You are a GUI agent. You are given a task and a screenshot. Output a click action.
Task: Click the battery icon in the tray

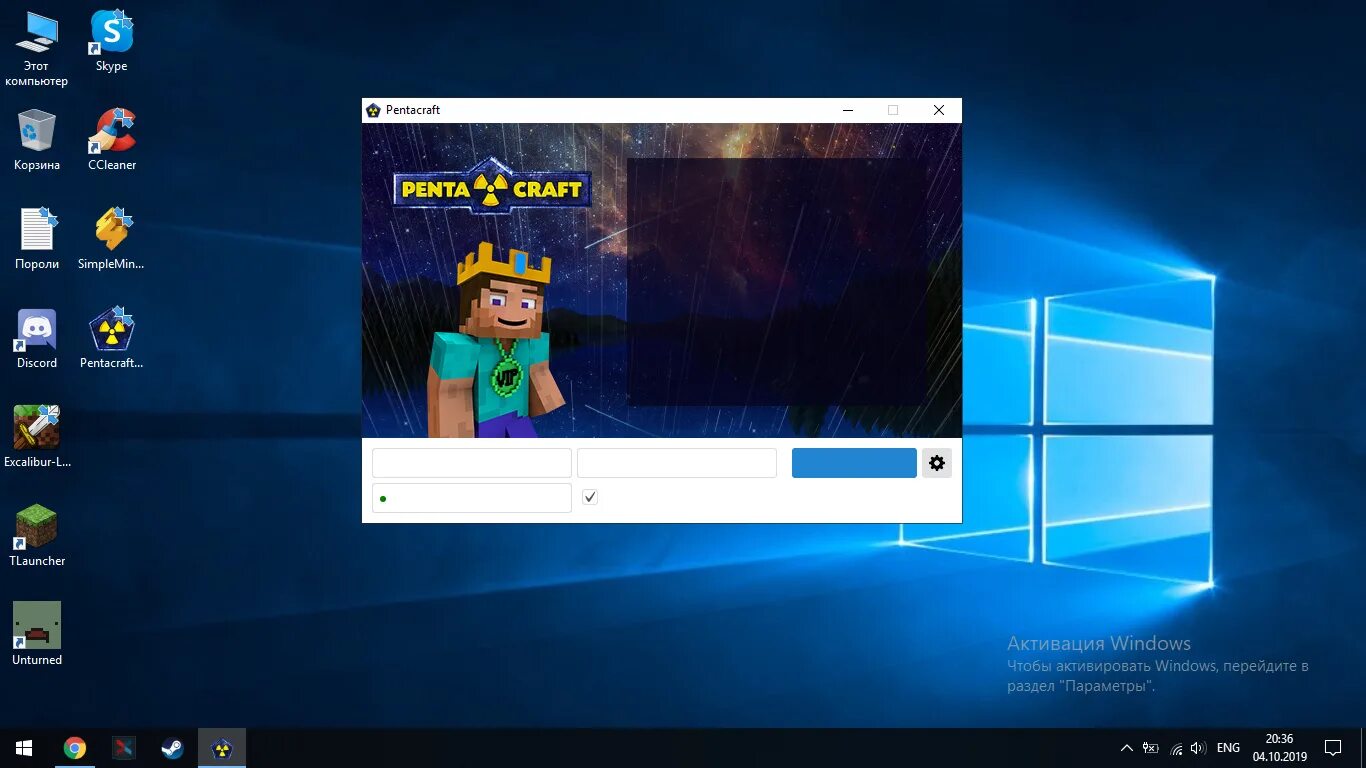coord(1151,748)
